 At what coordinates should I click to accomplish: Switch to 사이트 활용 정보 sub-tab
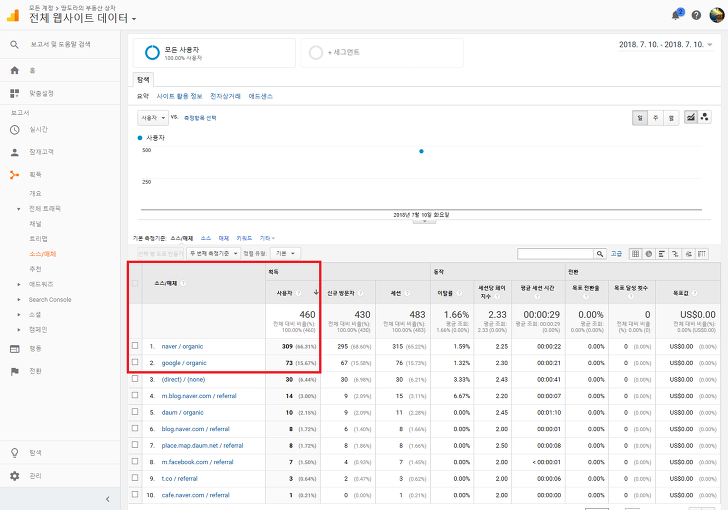[x=179, y=96]
